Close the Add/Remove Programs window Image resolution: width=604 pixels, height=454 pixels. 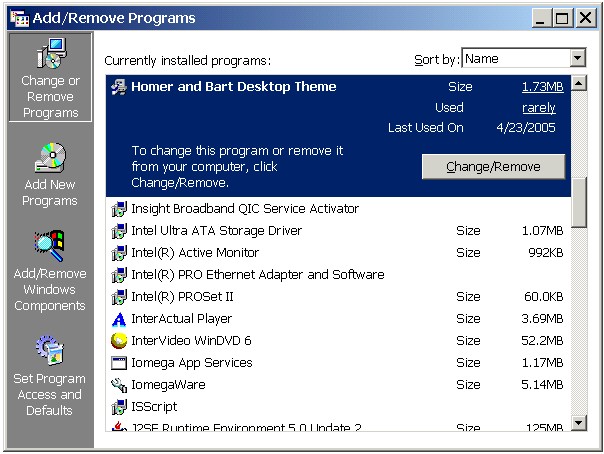(585, 18)
